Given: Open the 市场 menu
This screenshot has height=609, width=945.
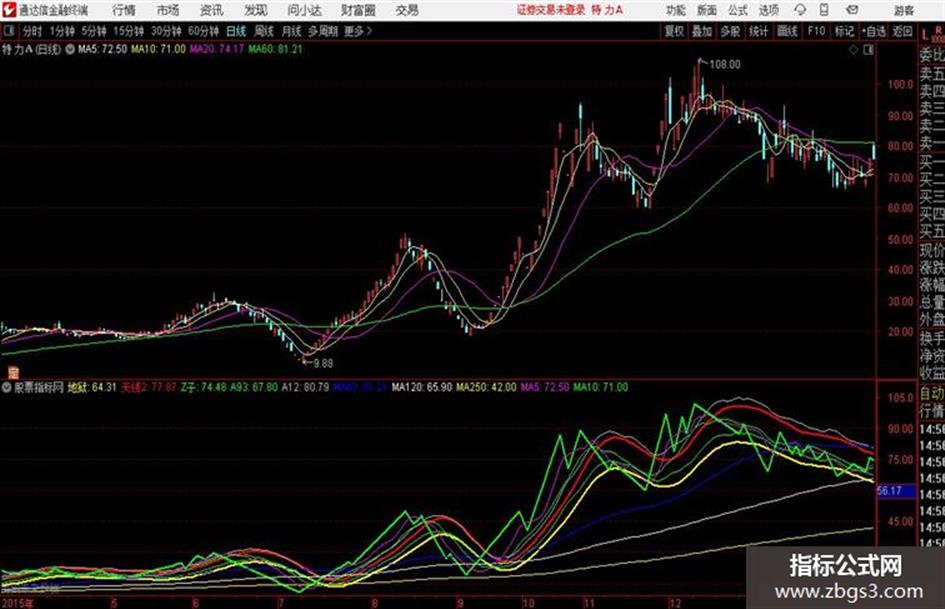Looking at the screenshot, I should (168, 10).
